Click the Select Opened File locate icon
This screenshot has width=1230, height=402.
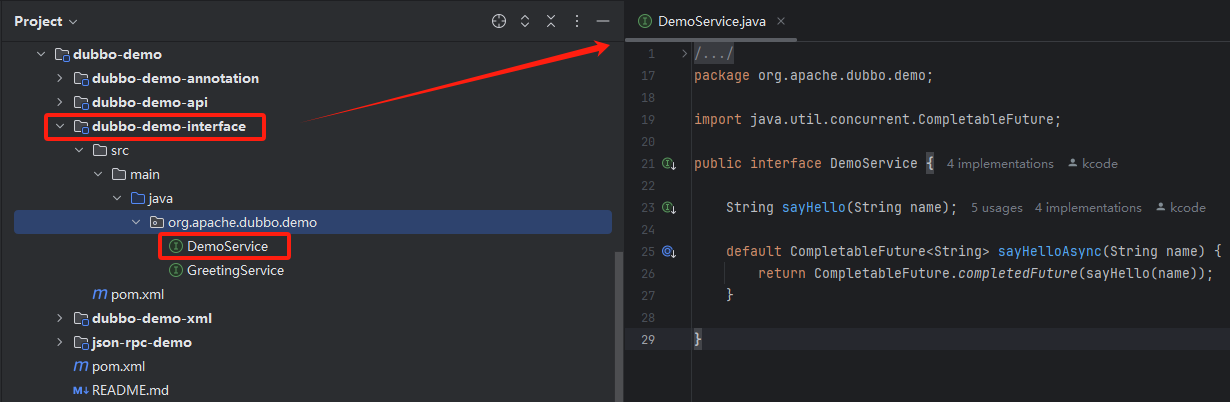click(x=499, y=21)
